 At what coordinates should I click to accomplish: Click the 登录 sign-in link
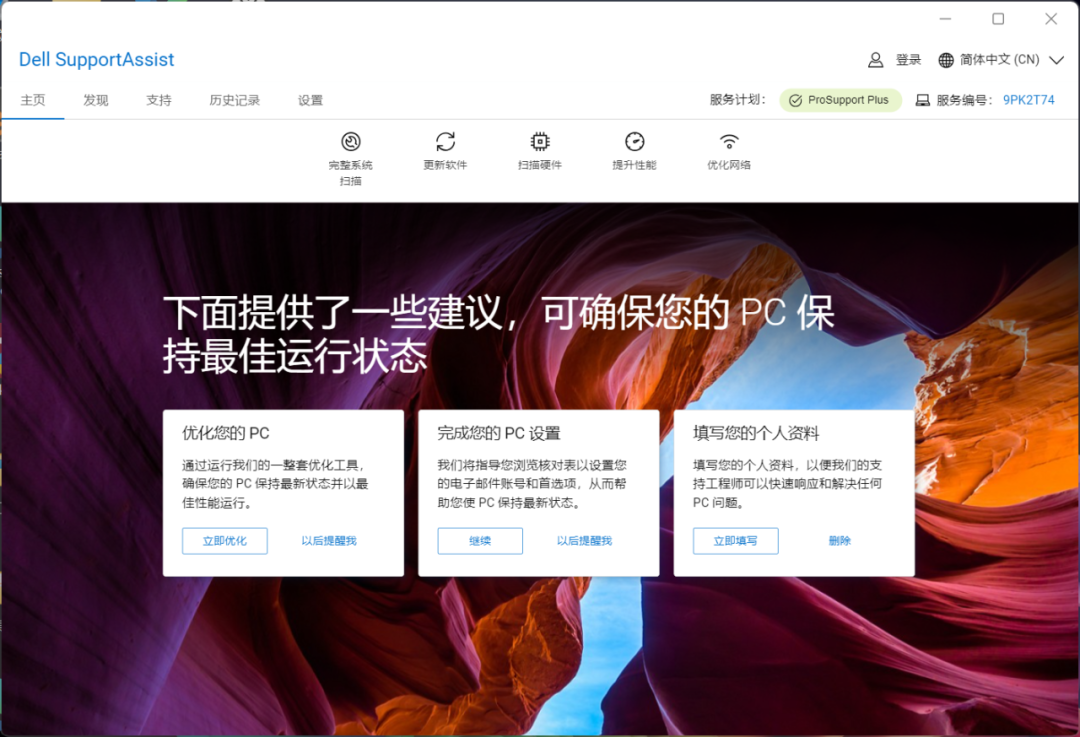tap(908, 60)
